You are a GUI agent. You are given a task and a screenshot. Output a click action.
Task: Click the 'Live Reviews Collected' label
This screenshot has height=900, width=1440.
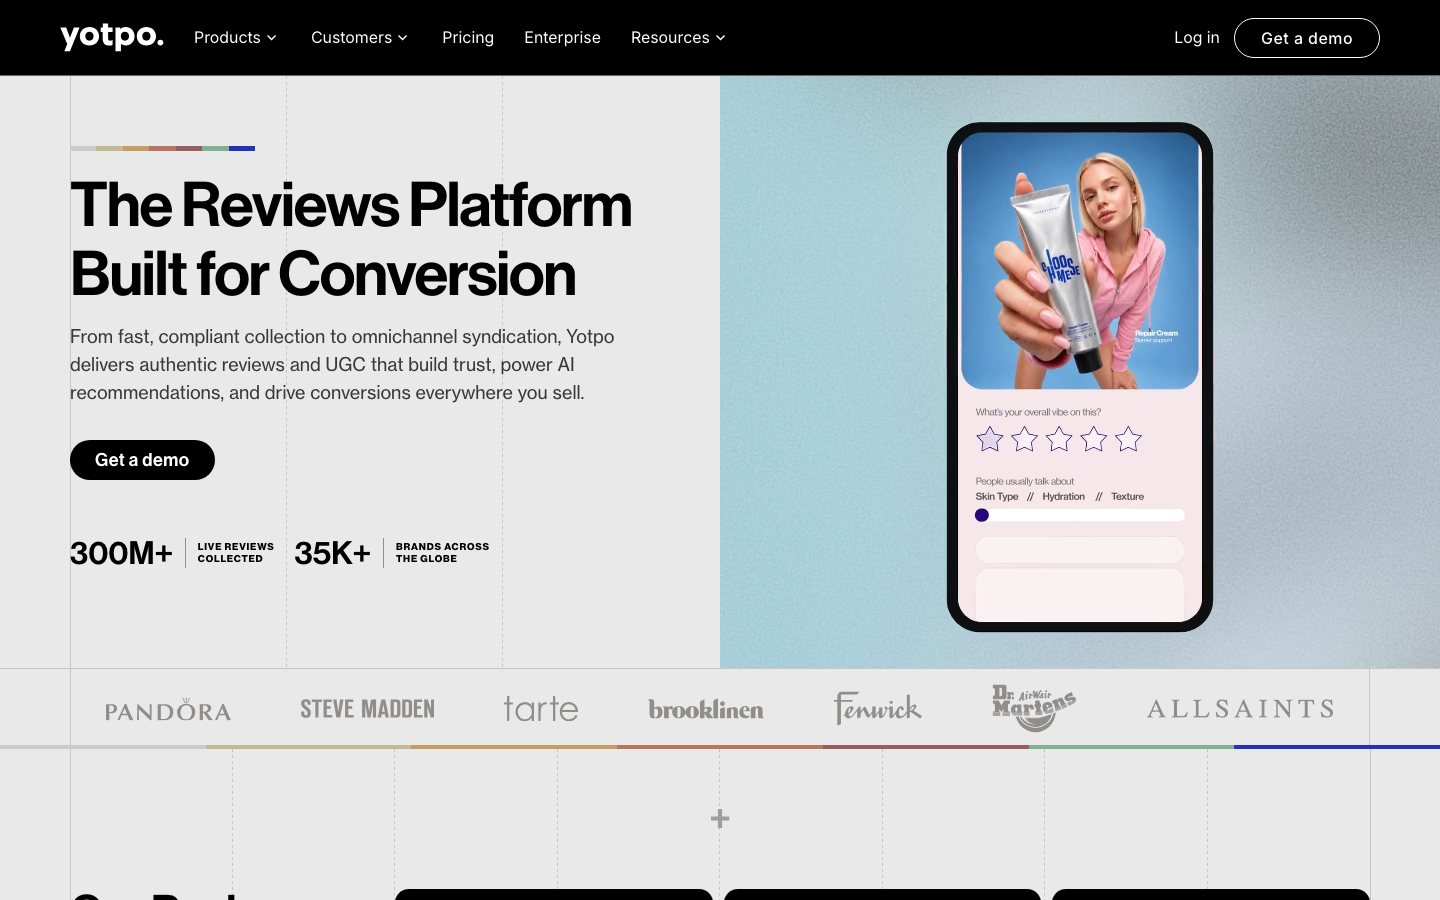tap(235, 553)
